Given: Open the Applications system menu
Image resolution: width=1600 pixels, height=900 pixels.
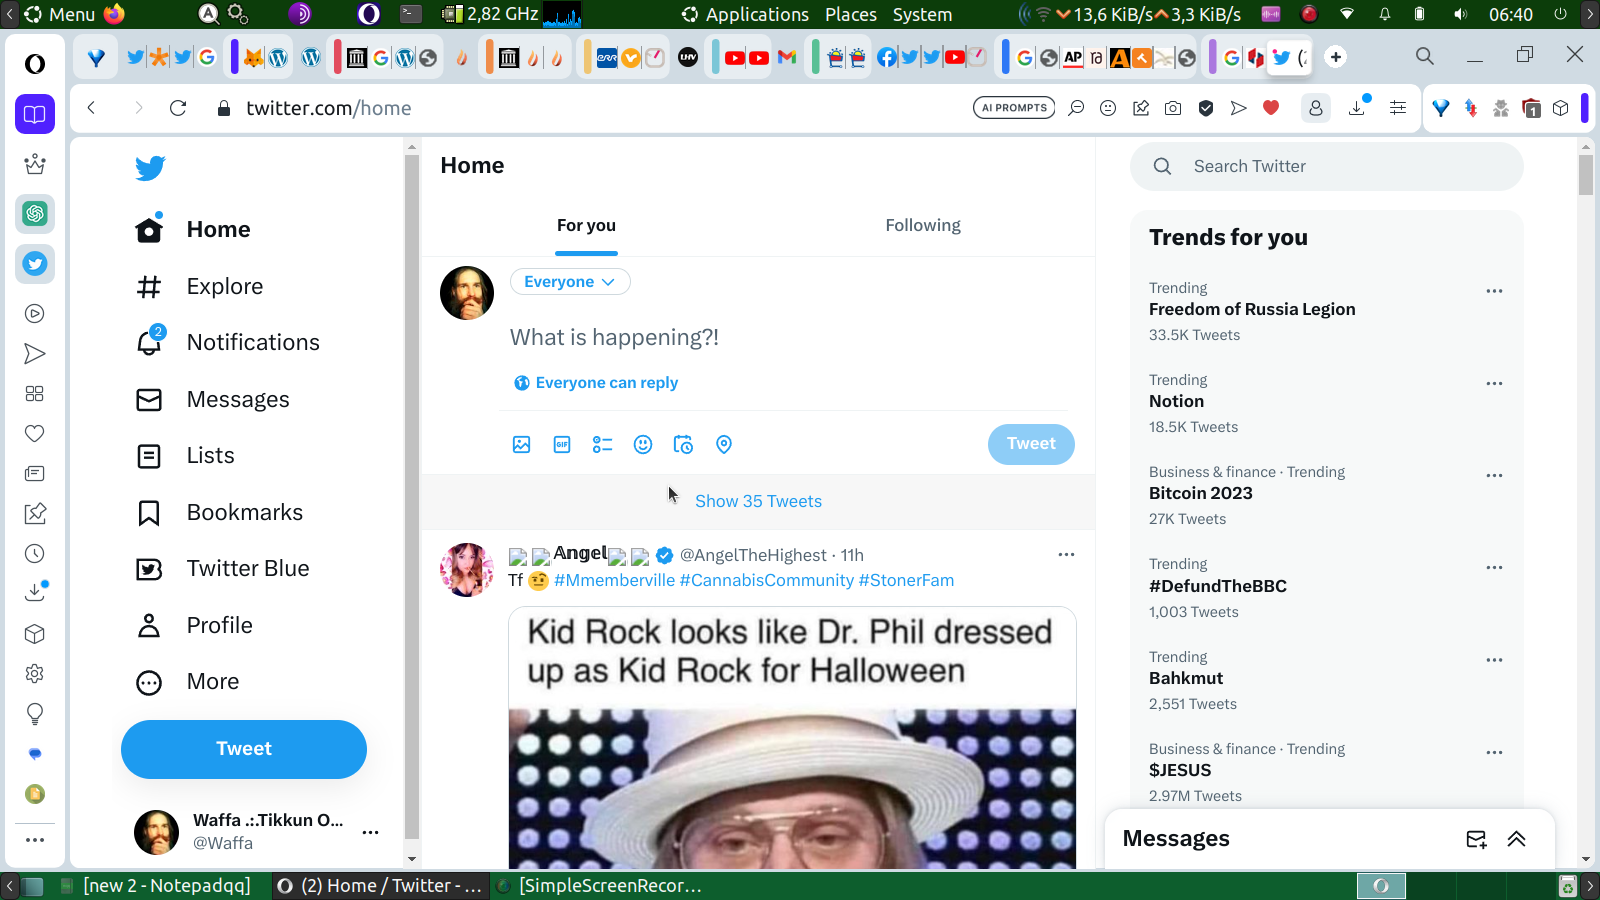Looking at the screenshot, I should pos(757,14).
